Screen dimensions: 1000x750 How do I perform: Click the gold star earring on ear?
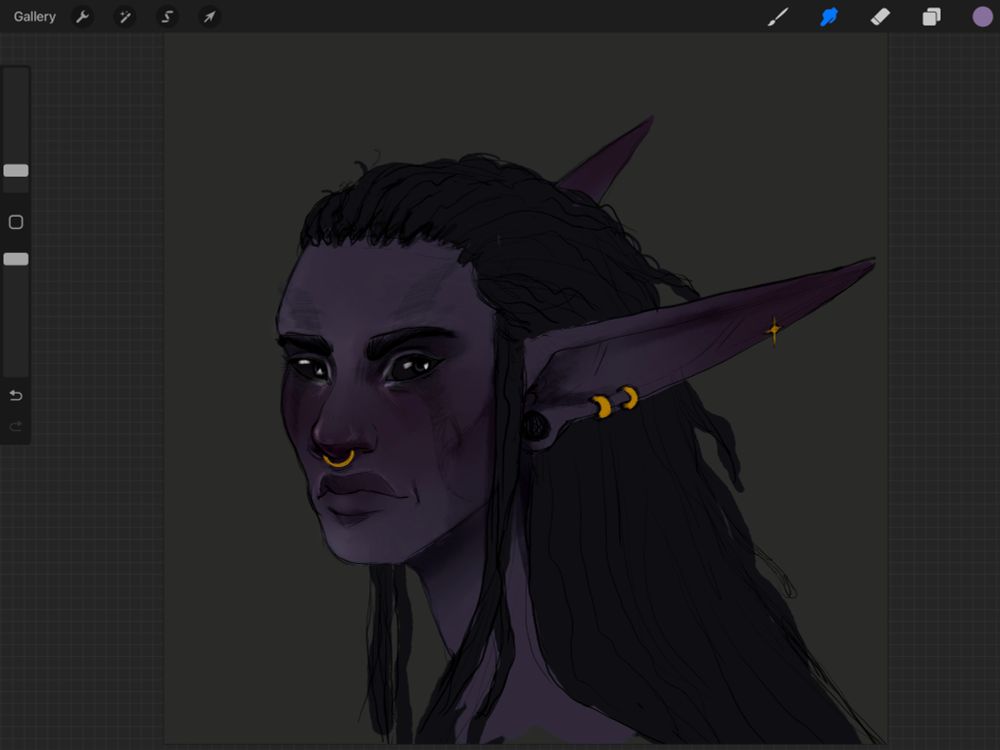[x=773, y=330]
